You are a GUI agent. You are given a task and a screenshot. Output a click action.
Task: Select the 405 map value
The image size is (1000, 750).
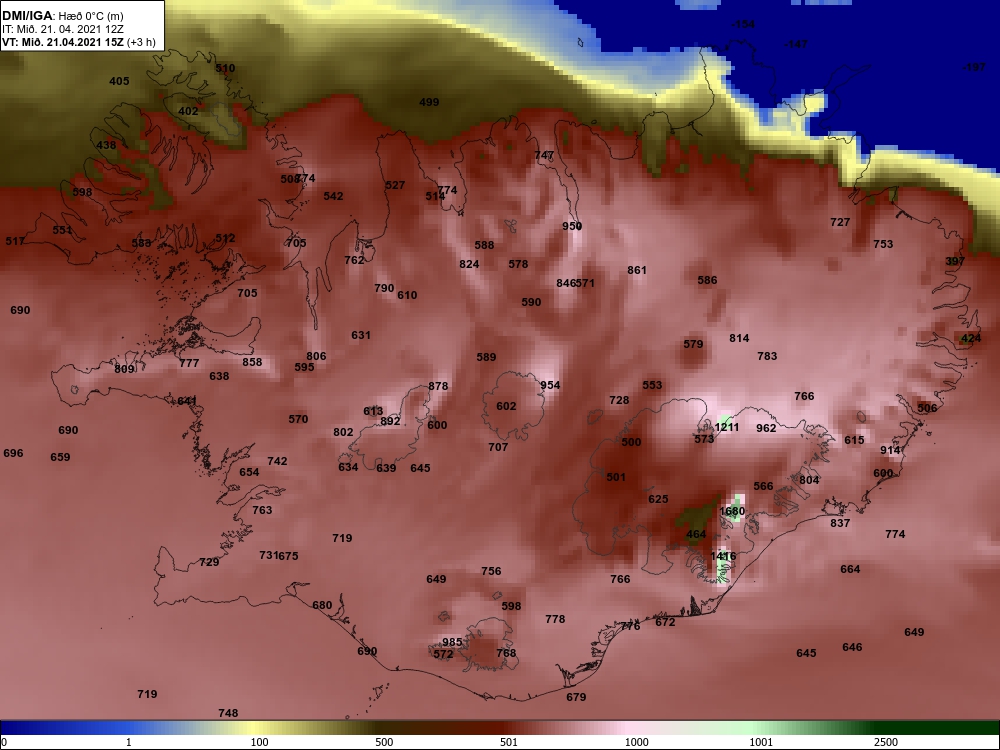[x=119, y=81]
